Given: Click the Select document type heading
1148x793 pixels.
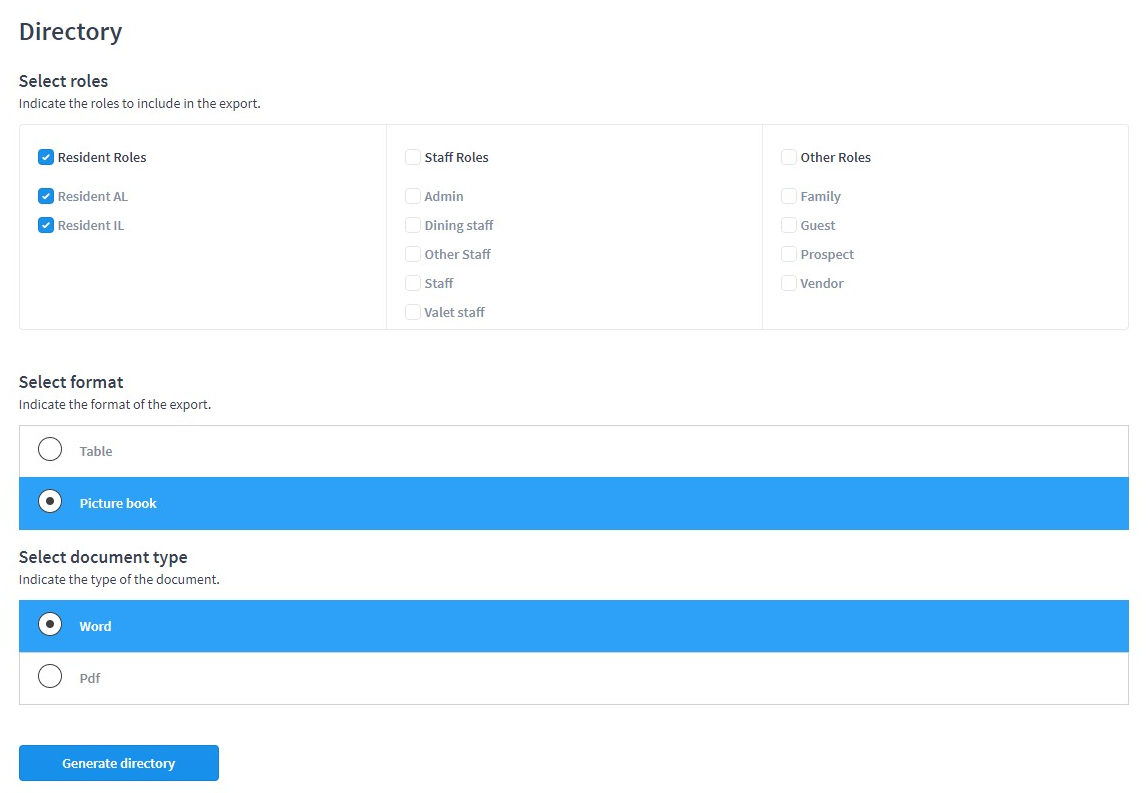Looking at the screenshot, I should pyautogui.click(x=103, y=557).
